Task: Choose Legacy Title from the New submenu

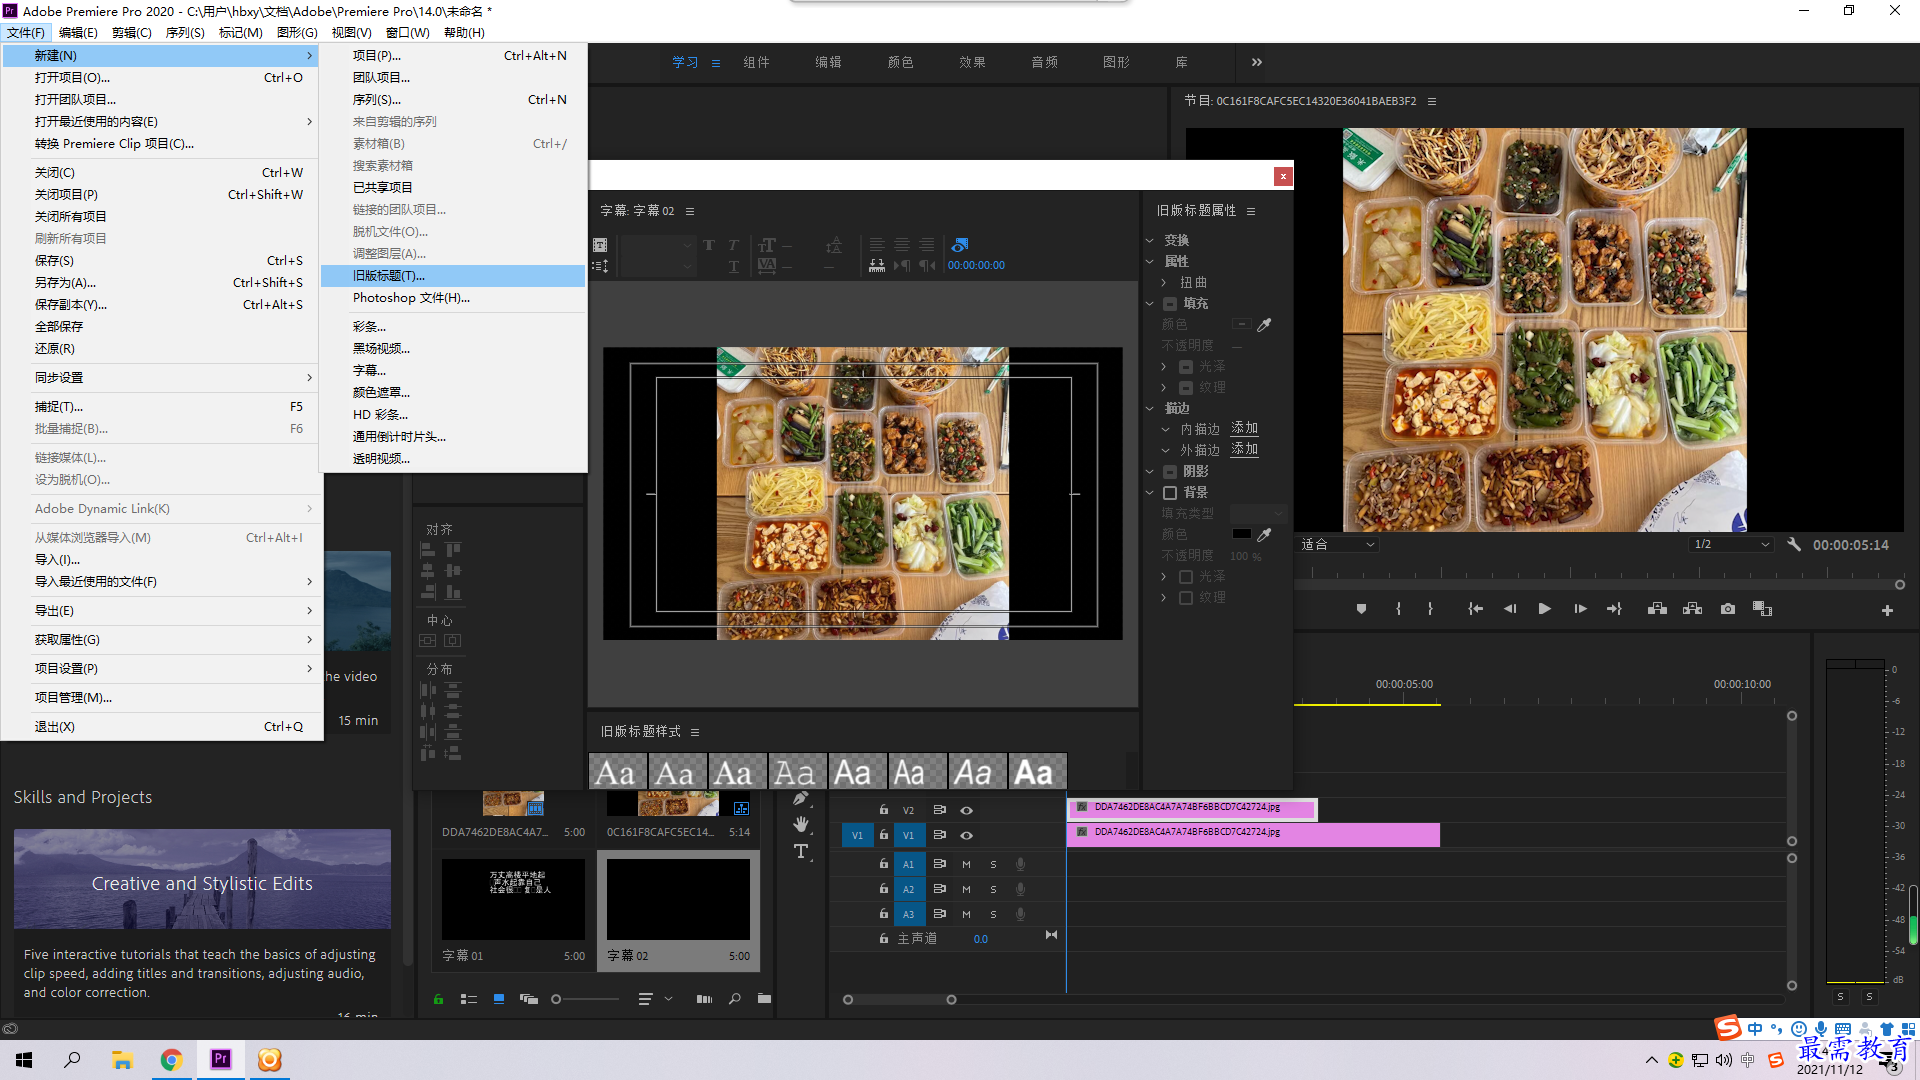Action: pos(453,276)
